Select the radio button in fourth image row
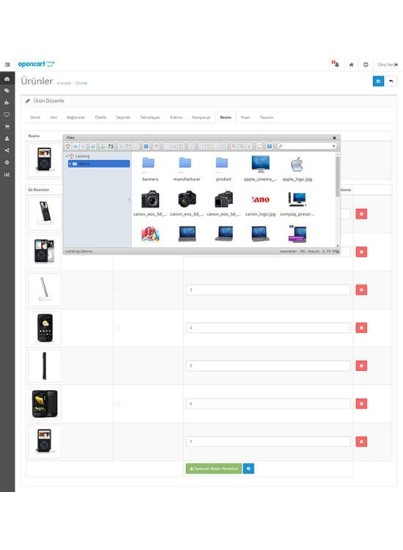Viewport: 403px width, 550px height. 118,328
